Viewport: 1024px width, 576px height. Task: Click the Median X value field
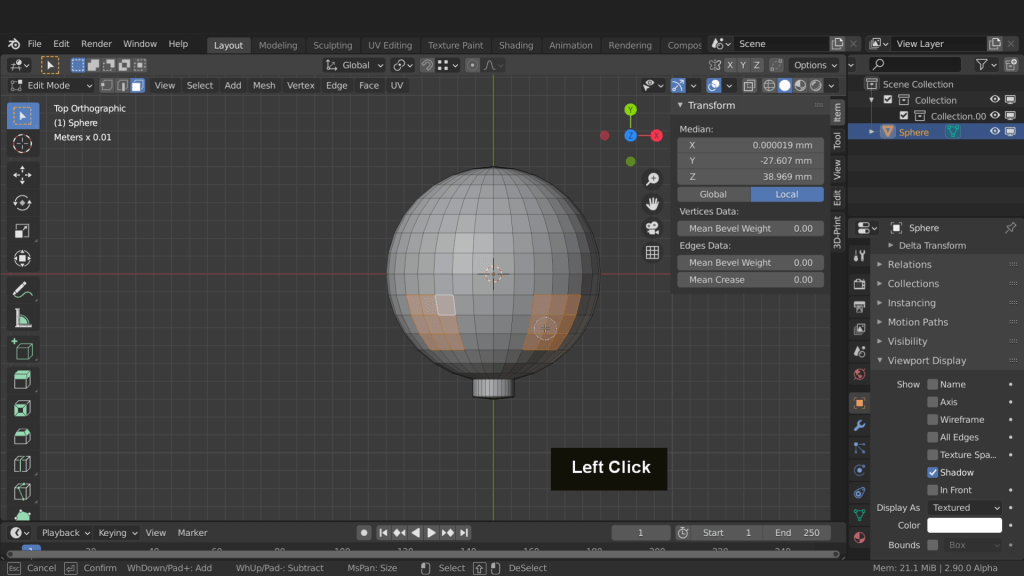[750, 145]
